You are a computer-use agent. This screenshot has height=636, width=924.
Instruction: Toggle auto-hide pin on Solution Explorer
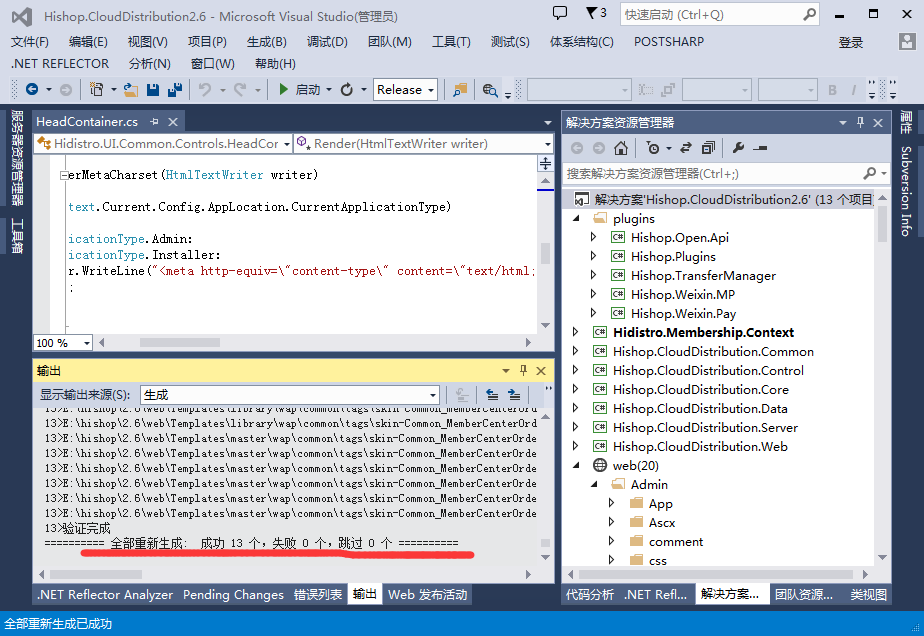[860, 122]
